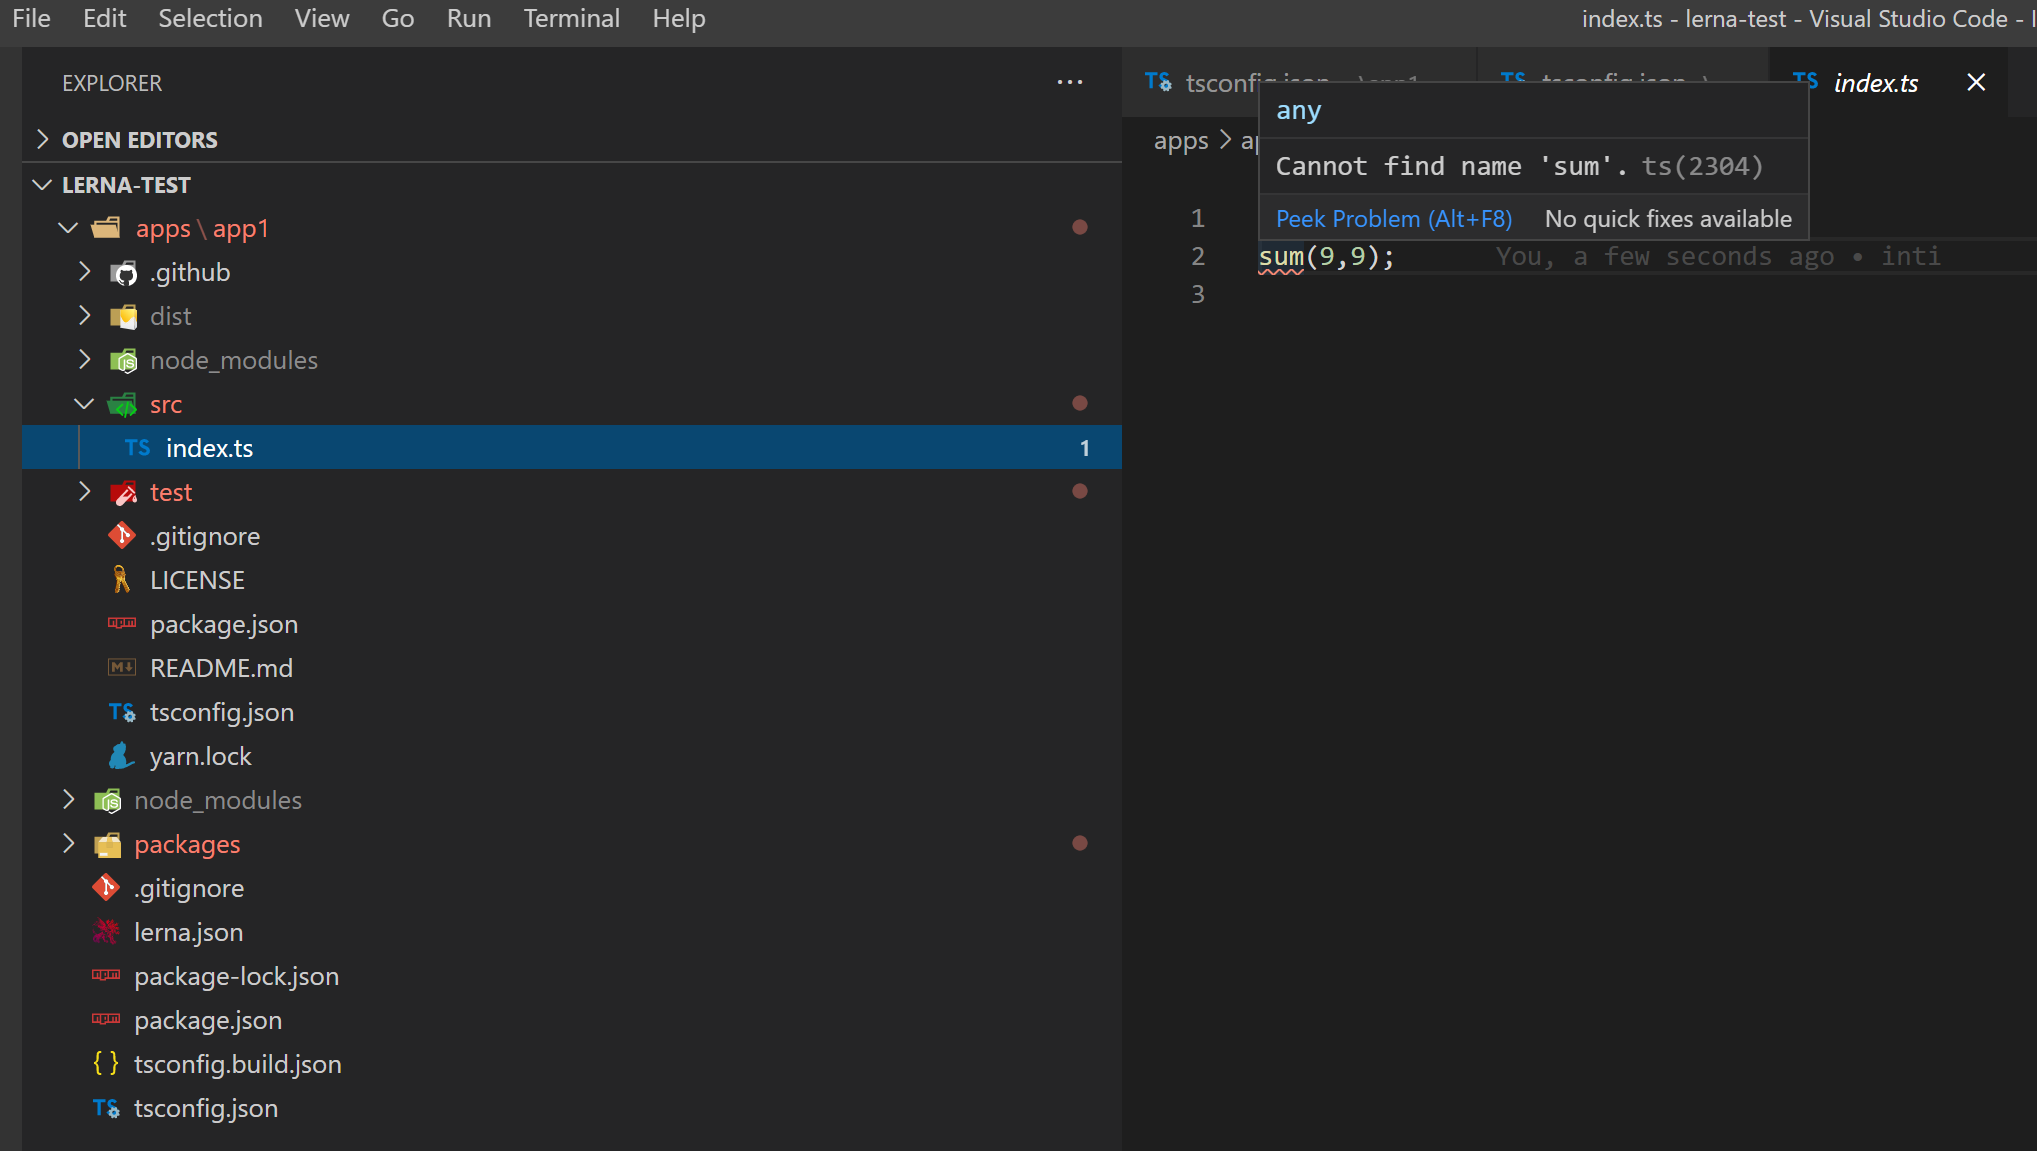Click the git blame annotation text
The image size is (2037, 1151).
(x=1718, y=256)
